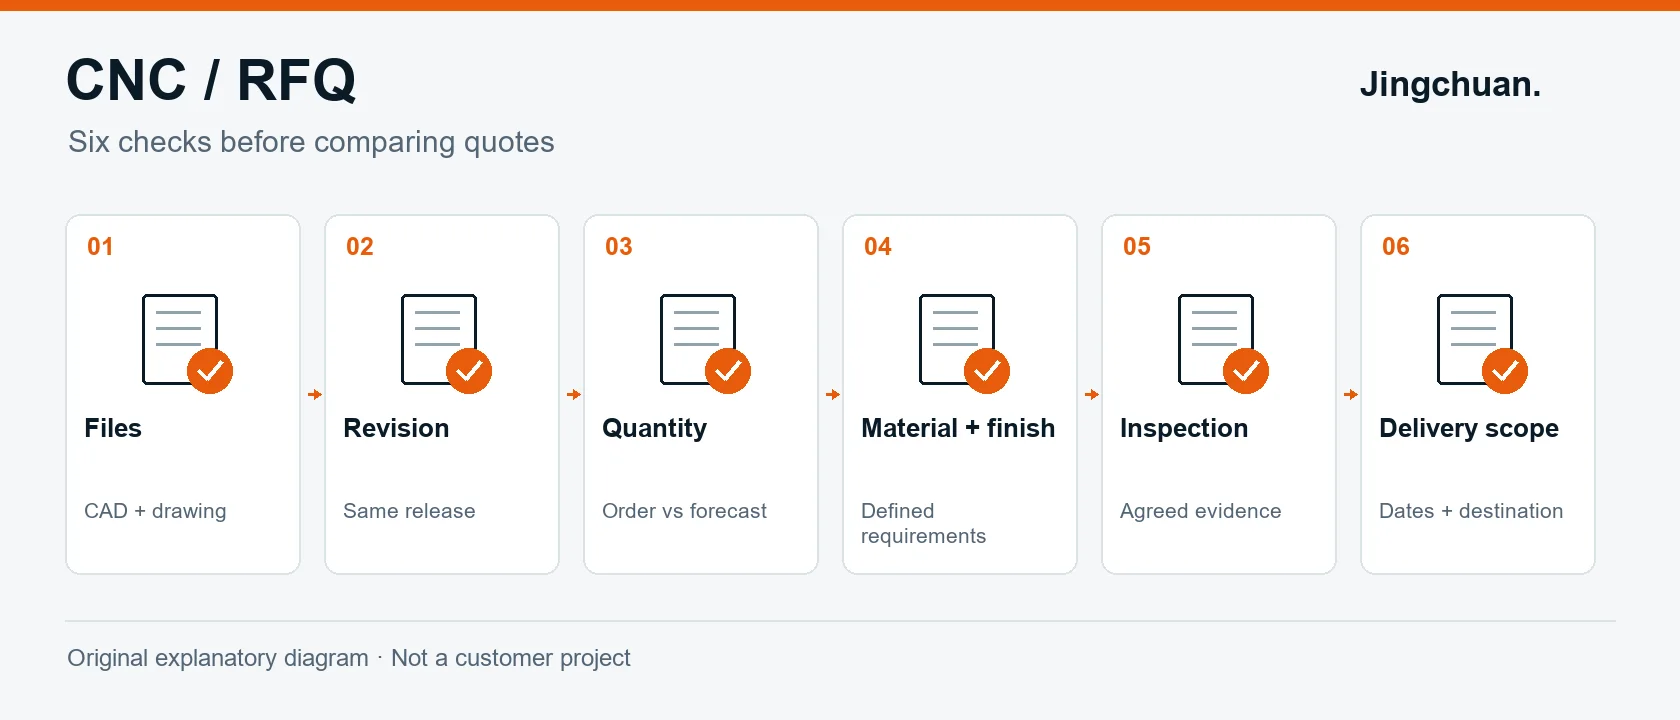Screen dimensions: 1680x720
Task: Click the document icon in the Quantity card
Action: (x=705, y=343)
